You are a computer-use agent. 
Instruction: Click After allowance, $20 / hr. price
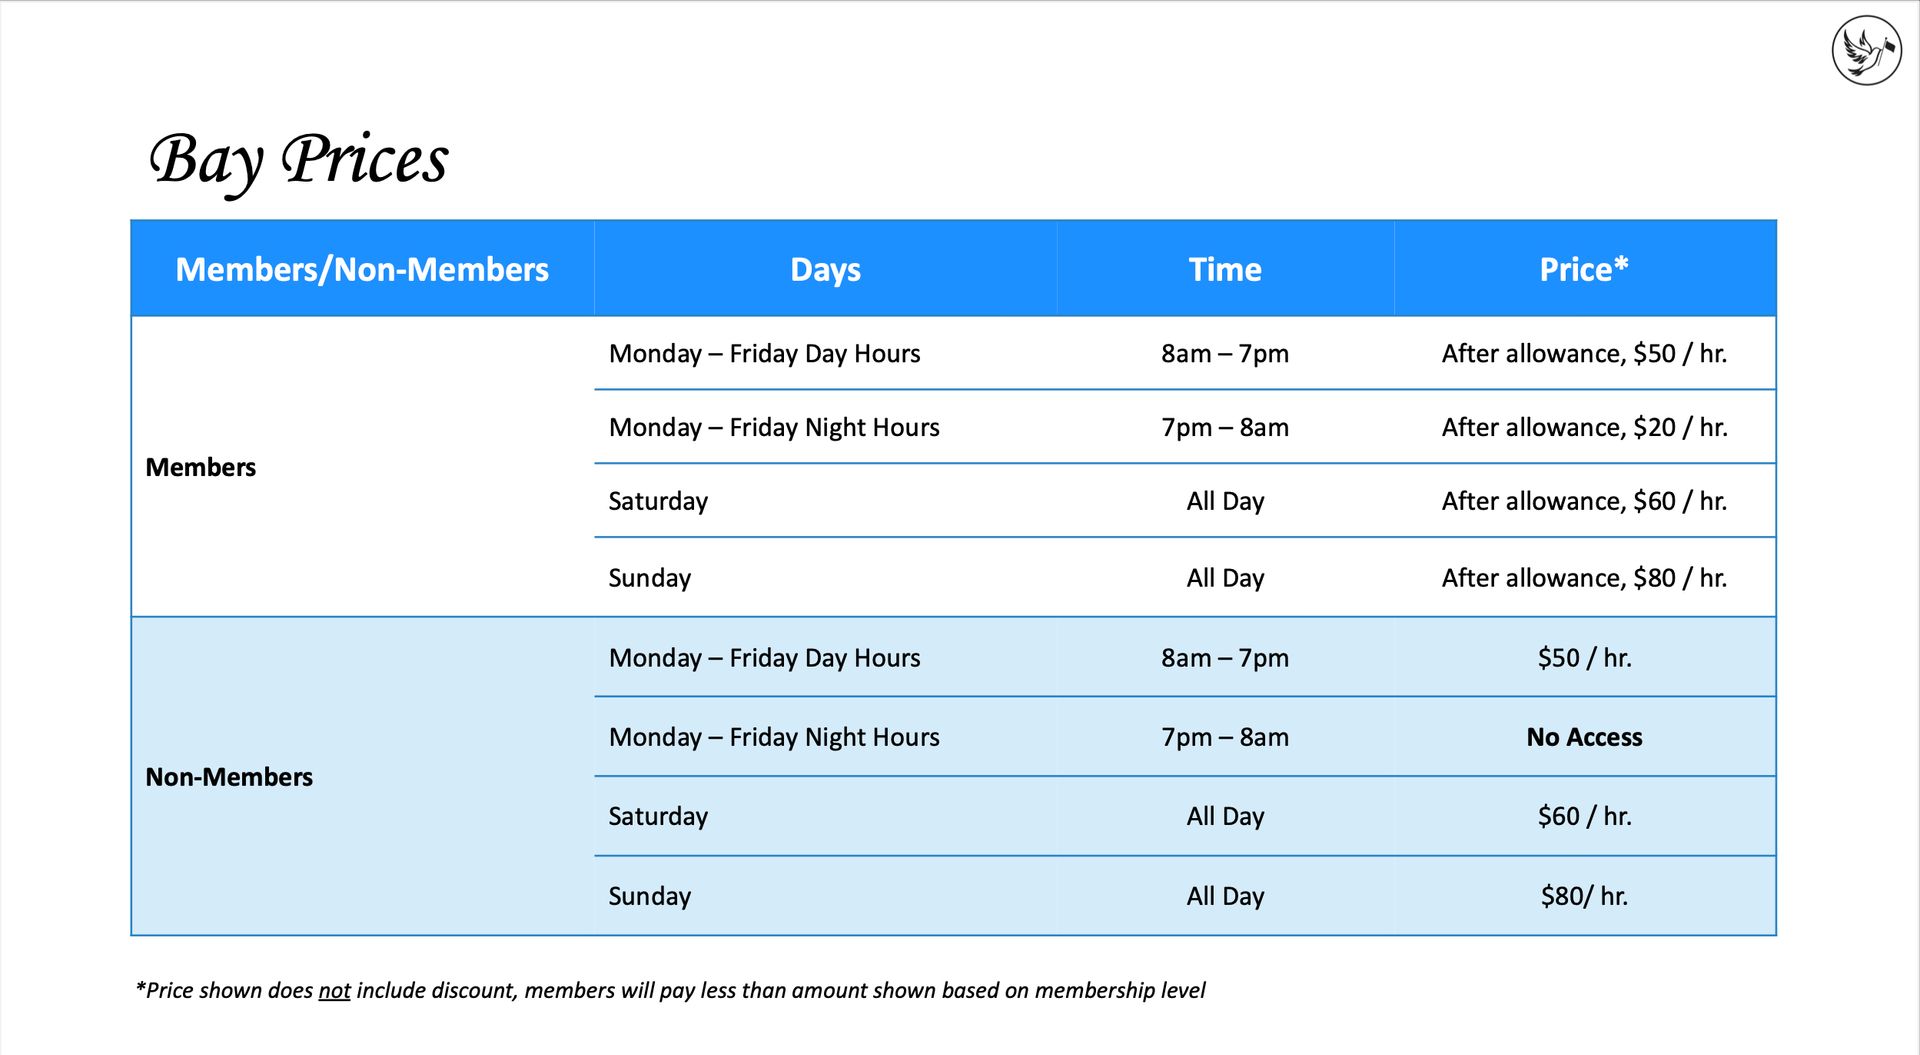pyautogui.click(x=1584, y=427)
